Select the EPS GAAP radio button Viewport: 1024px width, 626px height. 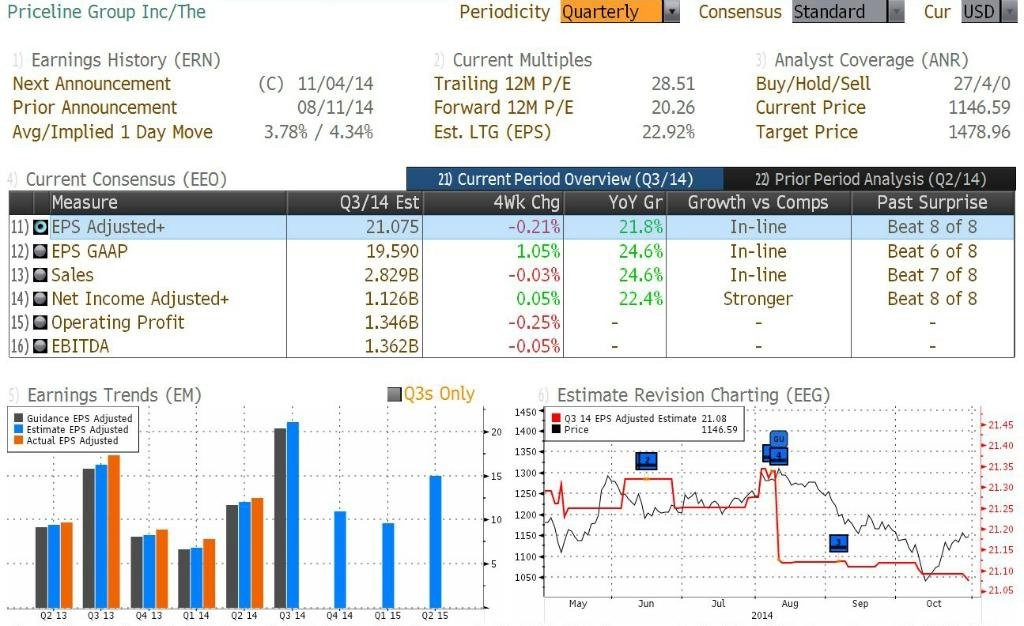(40, 251)
